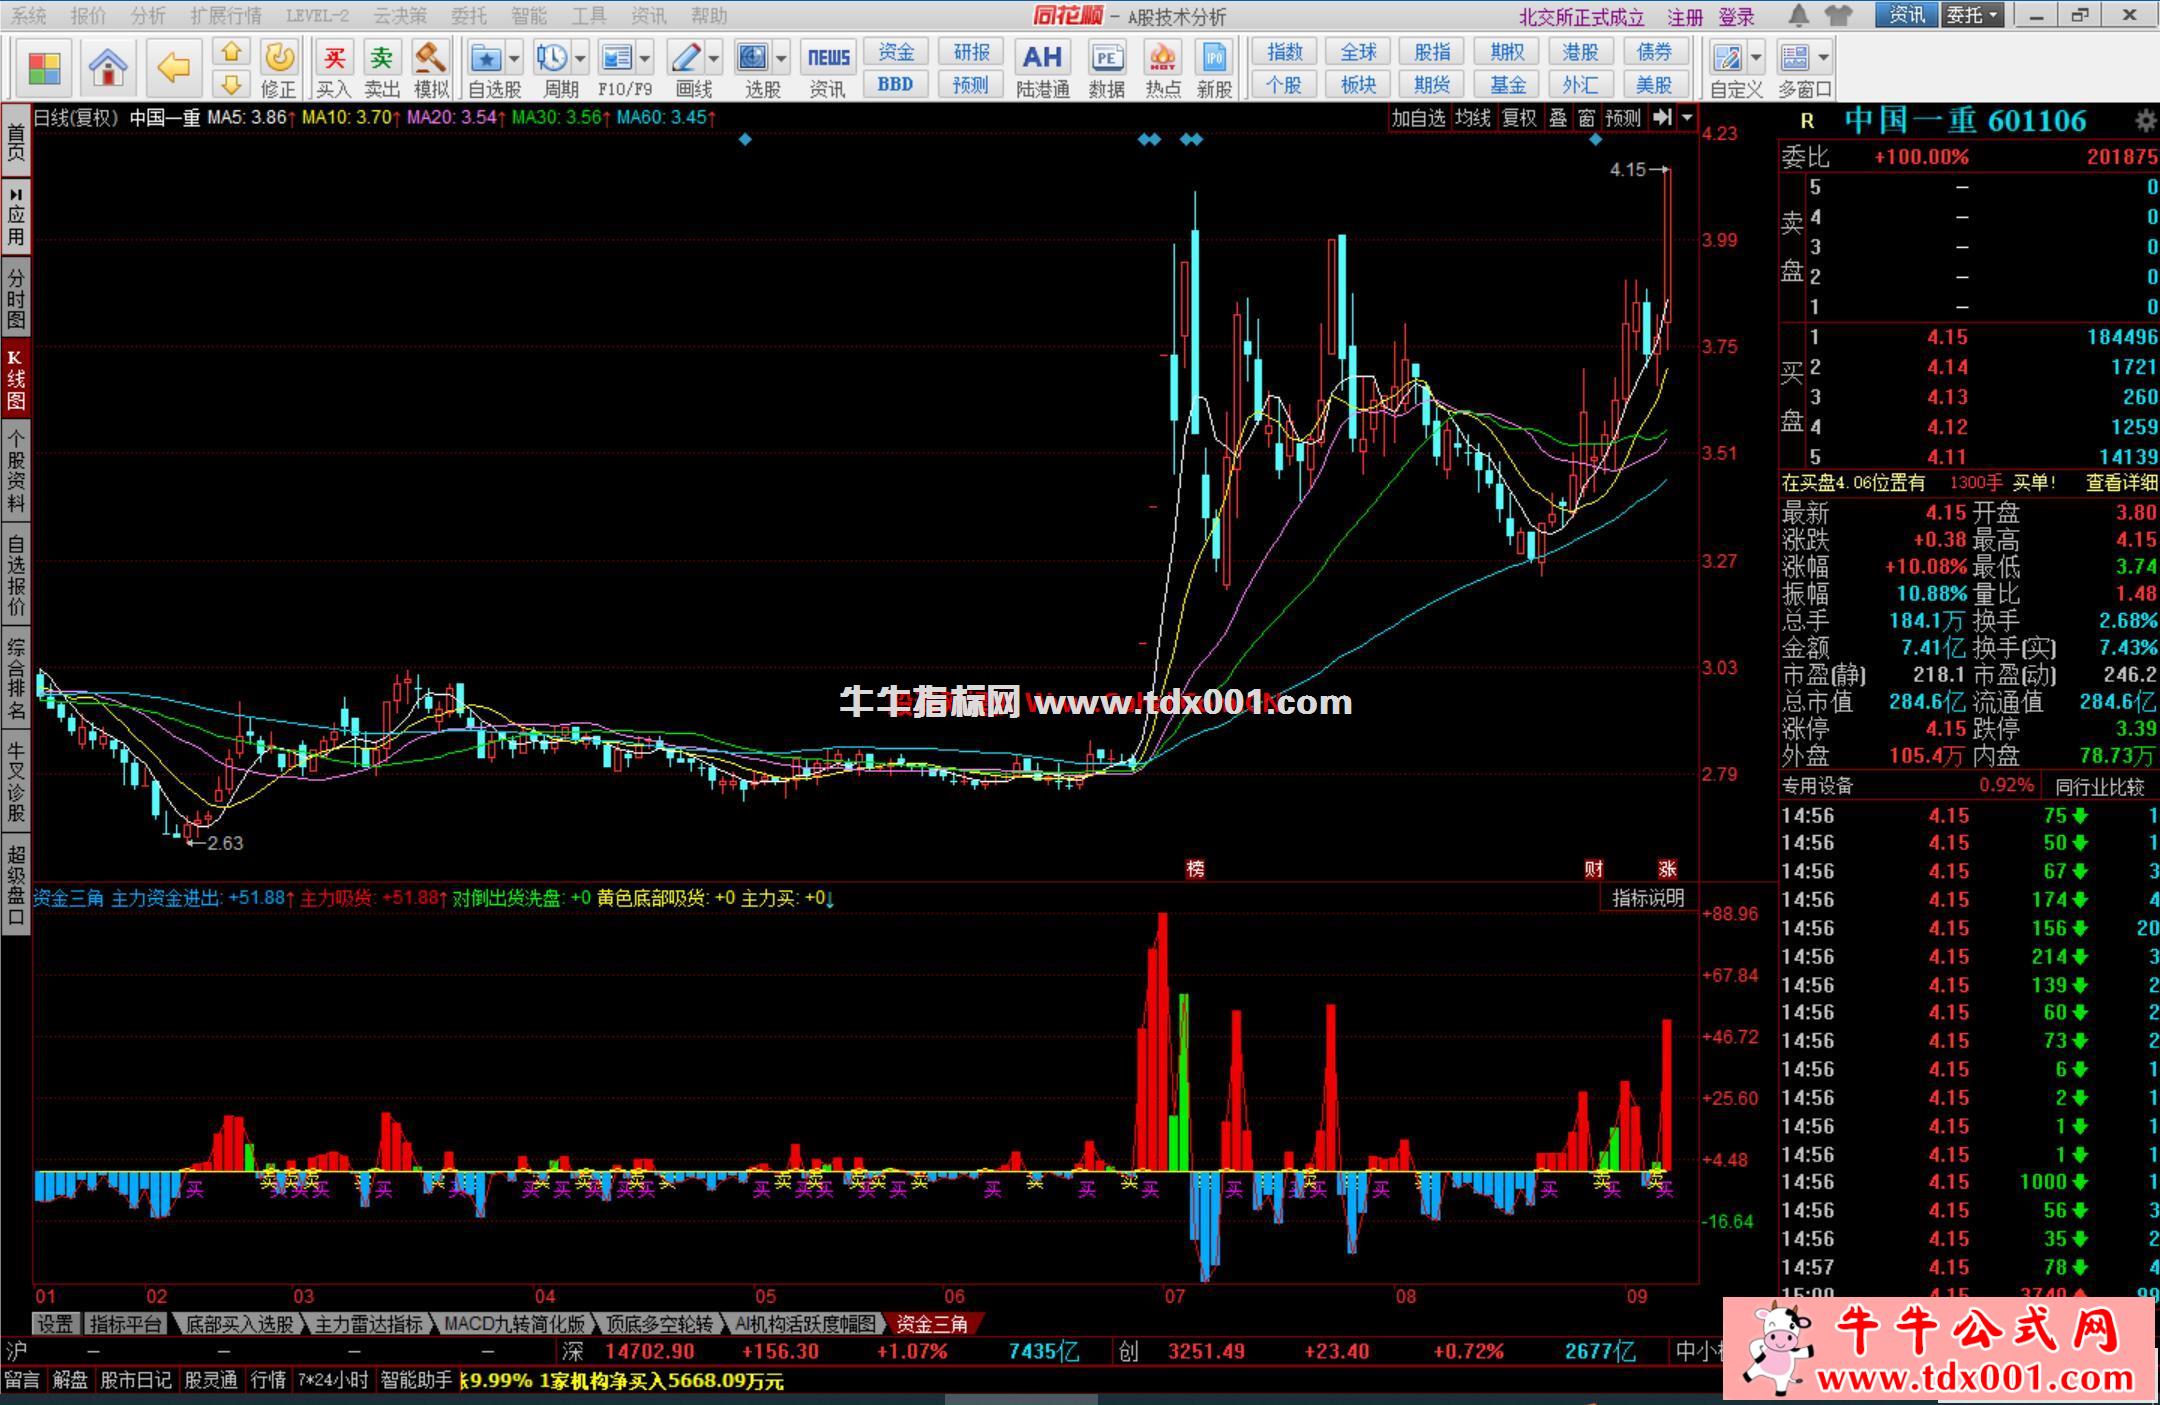Viewport: 2160px width, 1405px height.
Task: Open the 自定义 layout icon
Action: click(x=1727, y=57)
